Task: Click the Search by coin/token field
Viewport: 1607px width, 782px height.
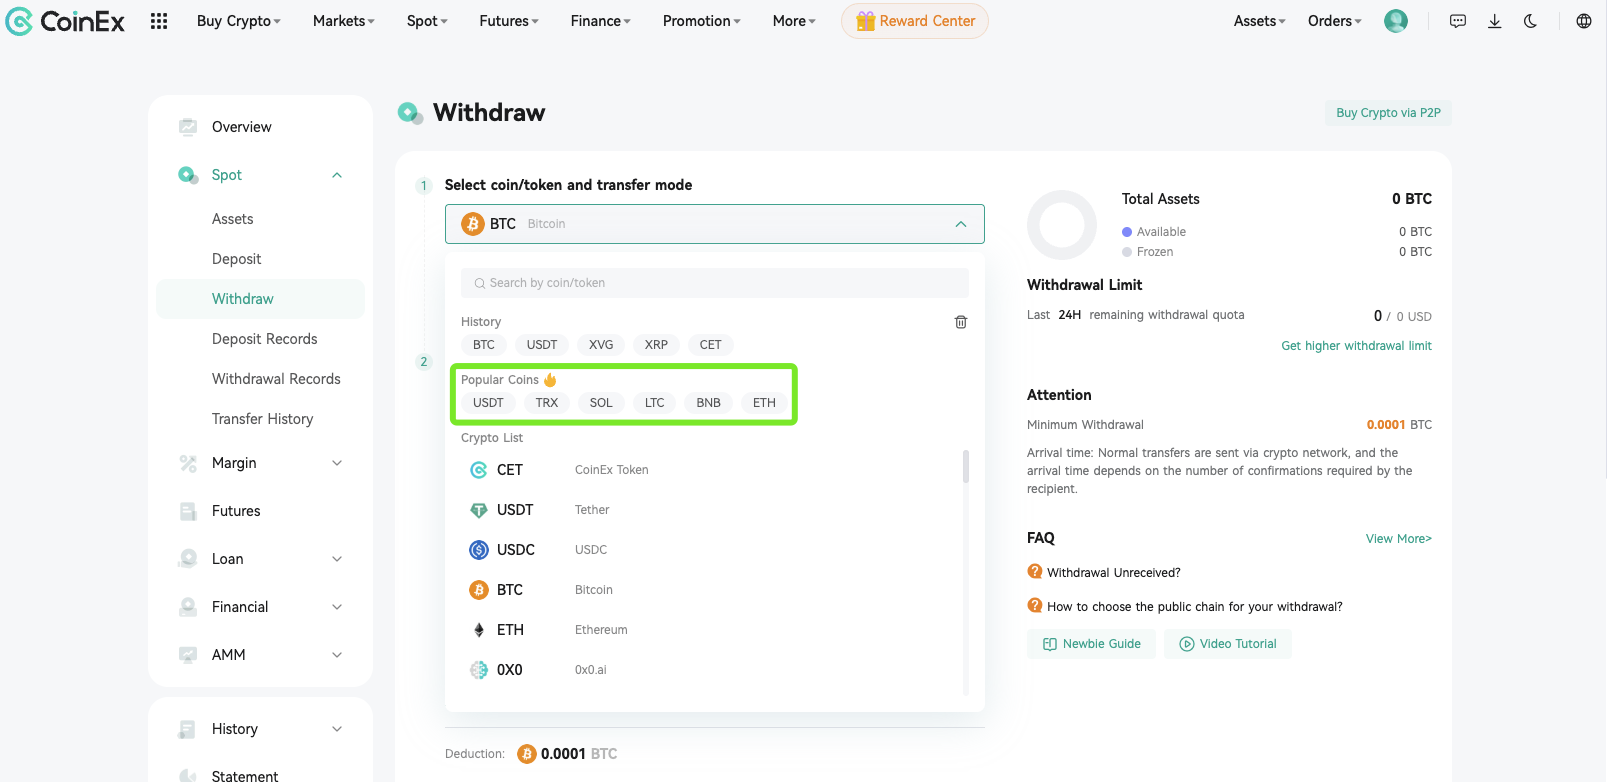Action: click(715, 283)
